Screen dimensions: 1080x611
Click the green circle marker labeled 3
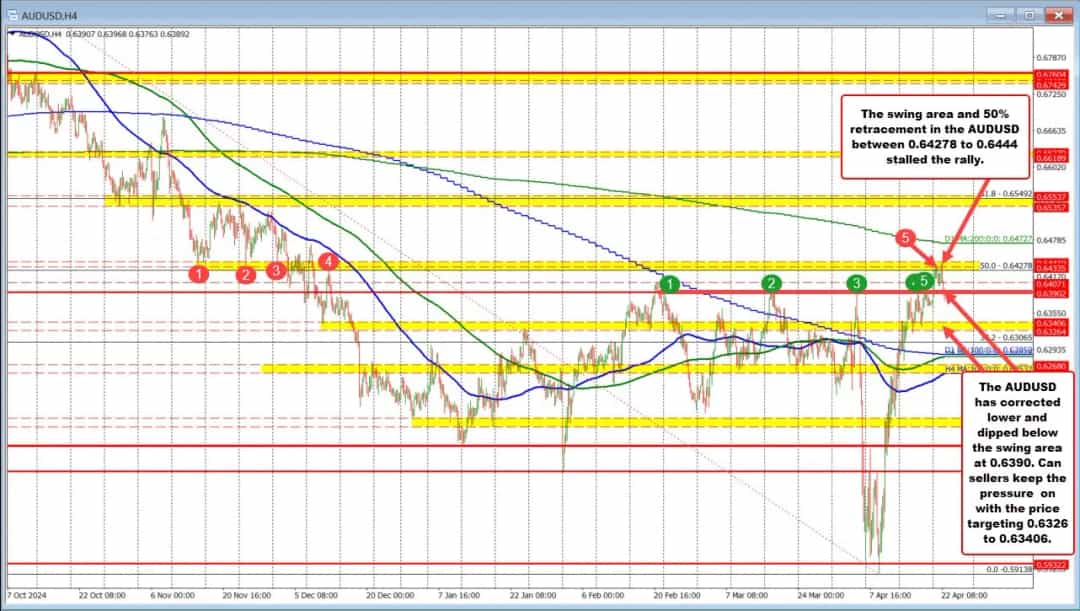[x=855, y=284]
